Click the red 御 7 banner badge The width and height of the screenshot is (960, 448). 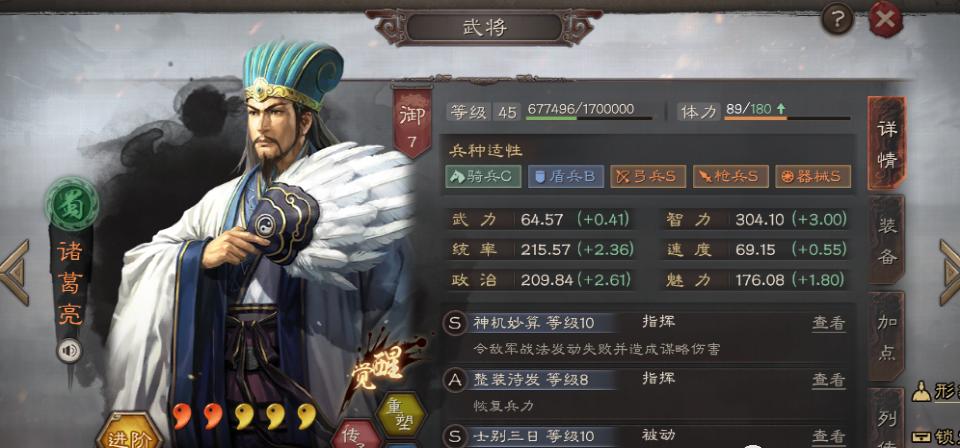[x=411, y=121]
